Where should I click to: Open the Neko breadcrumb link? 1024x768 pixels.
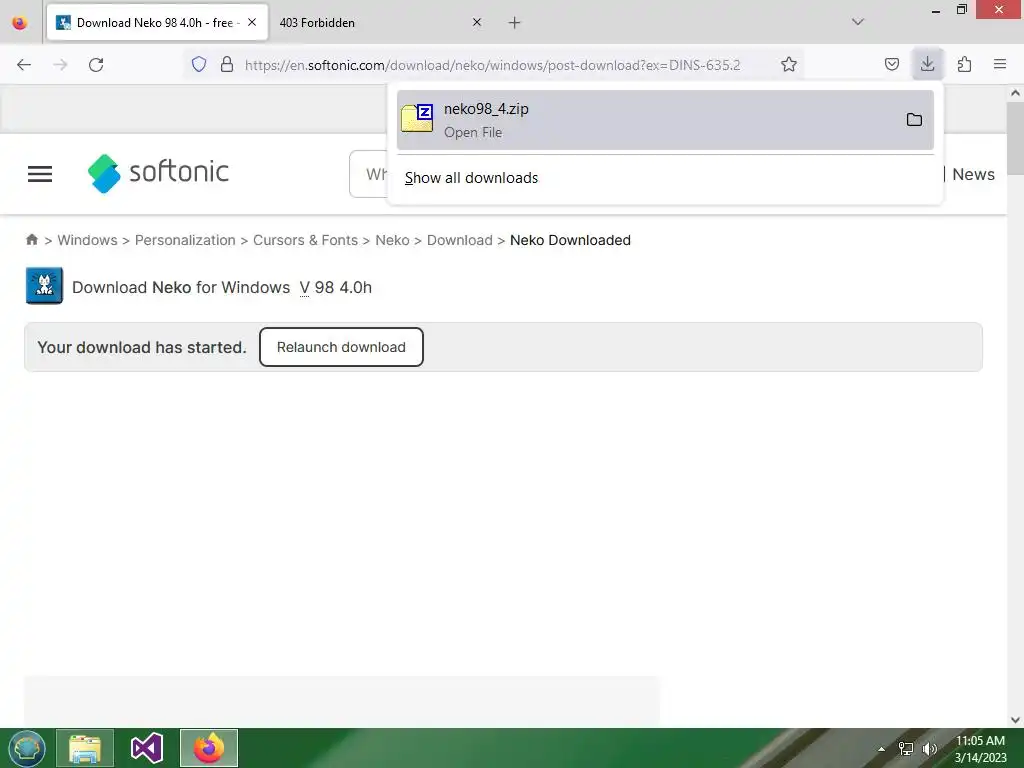(392, 240)
